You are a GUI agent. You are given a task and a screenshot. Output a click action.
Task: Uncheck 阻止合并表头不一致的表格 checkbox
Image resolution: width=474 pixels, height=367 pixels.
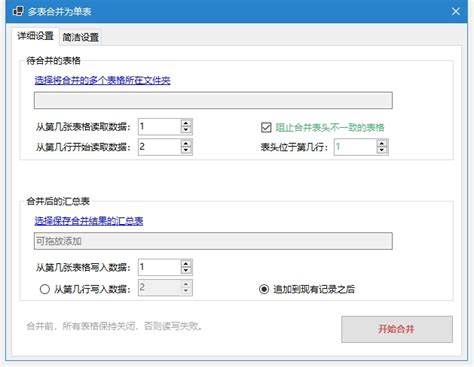pyautogui.click(x=266, y=127)
